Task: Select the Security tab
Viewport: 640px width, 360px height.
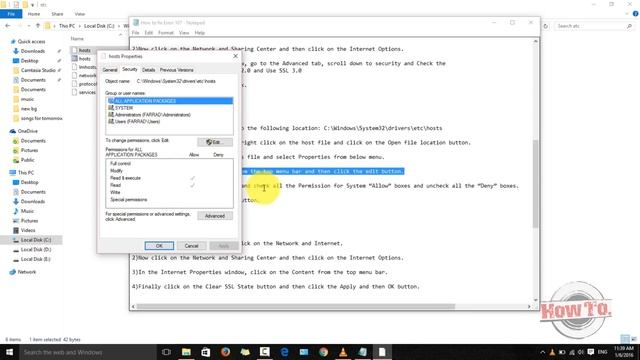Action: 129,69
